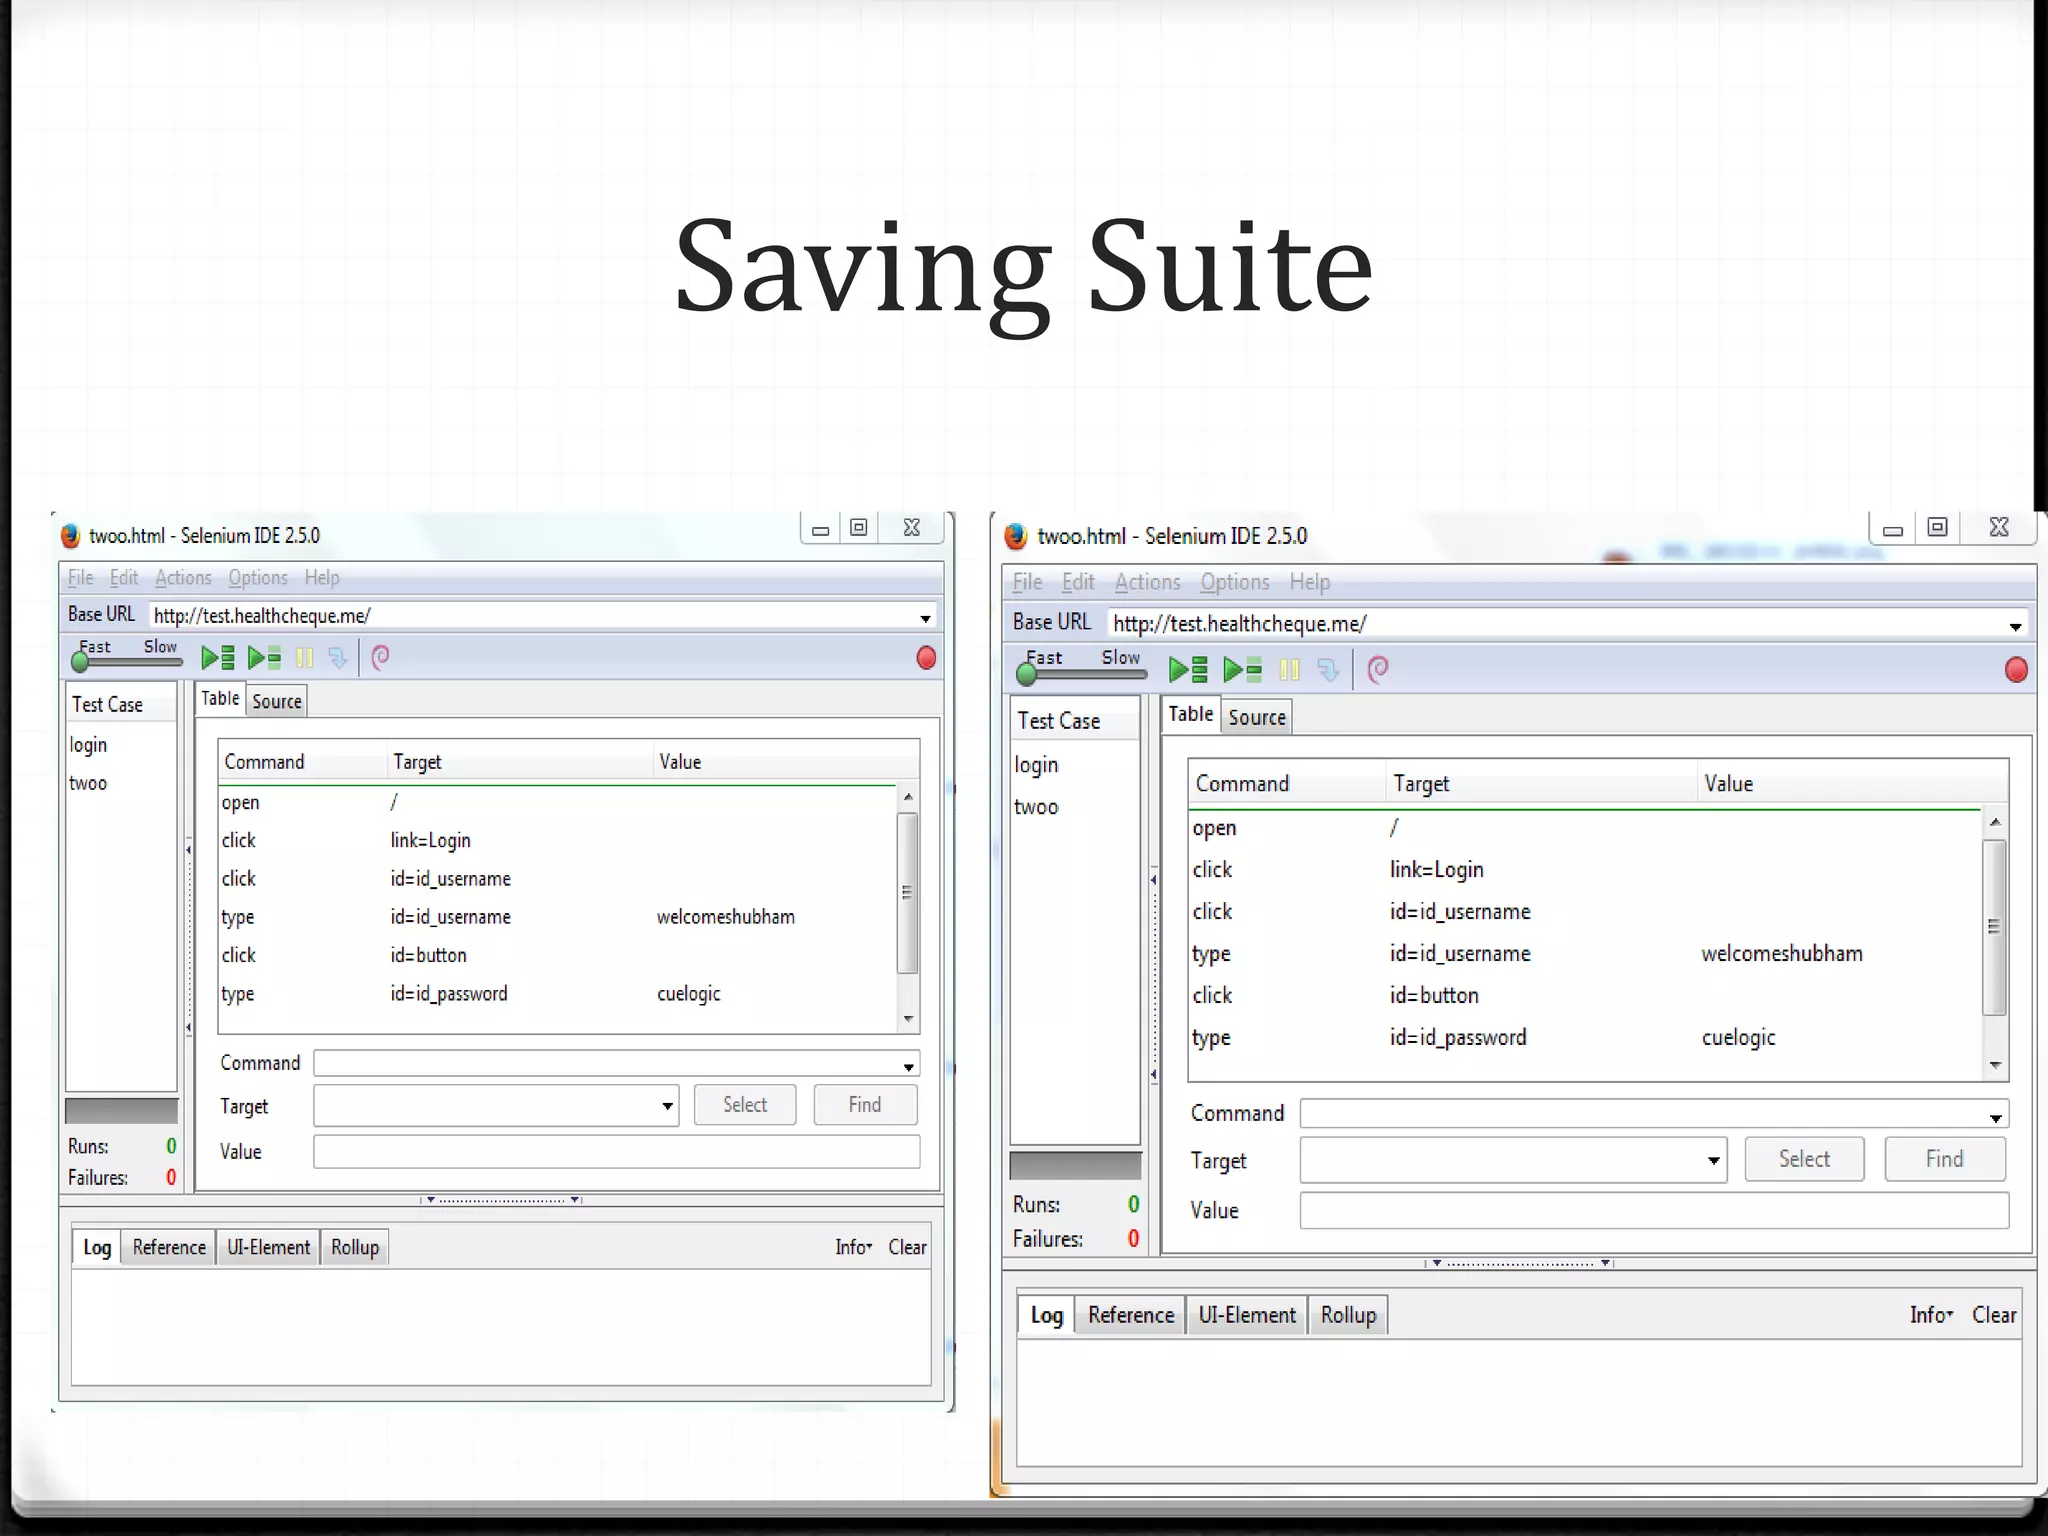The image size is (2048, 1536).
Task: Open the Info log level dropdown in right window
Action: tap(1931, 1315)
